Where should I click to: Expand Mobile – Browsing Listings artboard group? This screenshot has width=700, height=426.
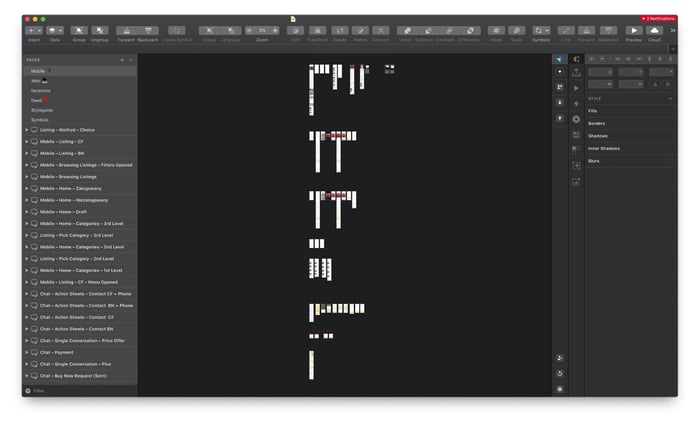coord(27,177)
